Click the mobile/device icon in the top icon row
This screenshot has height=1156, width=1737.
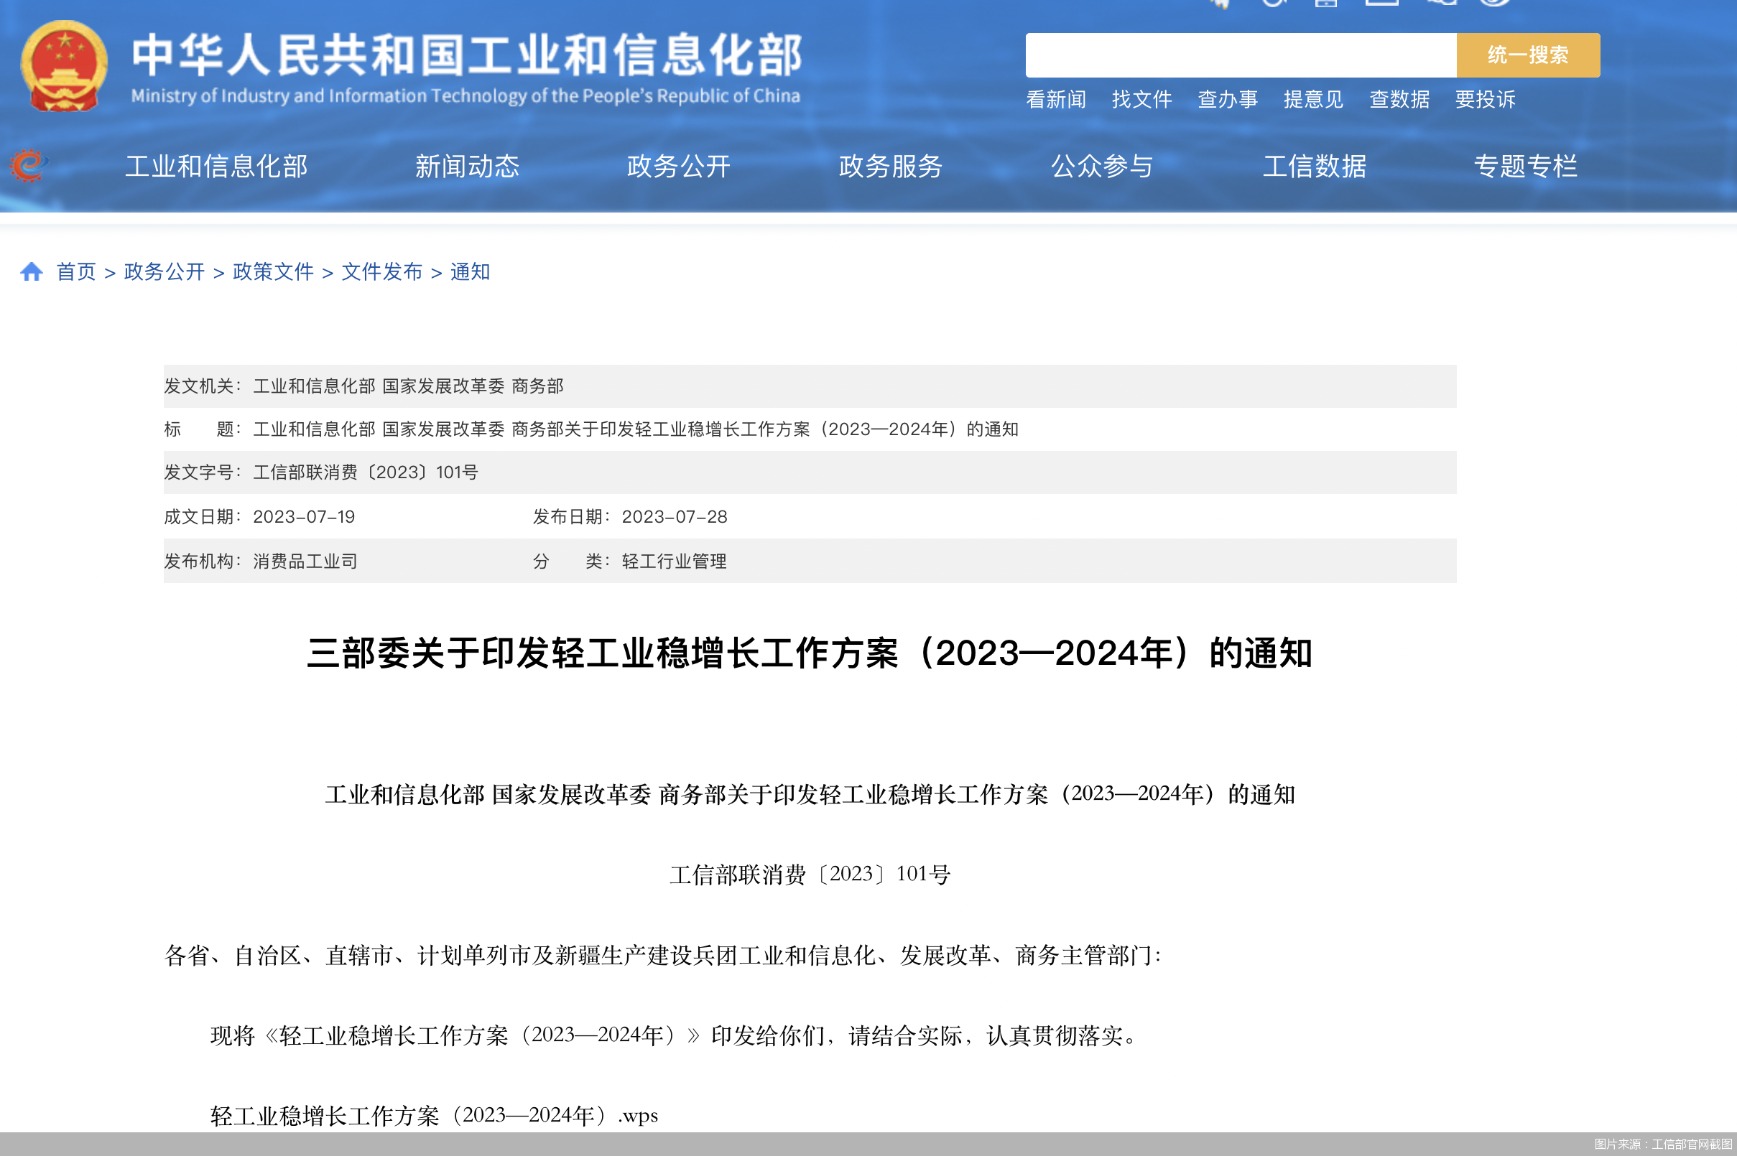click(x=1328, y=5)
